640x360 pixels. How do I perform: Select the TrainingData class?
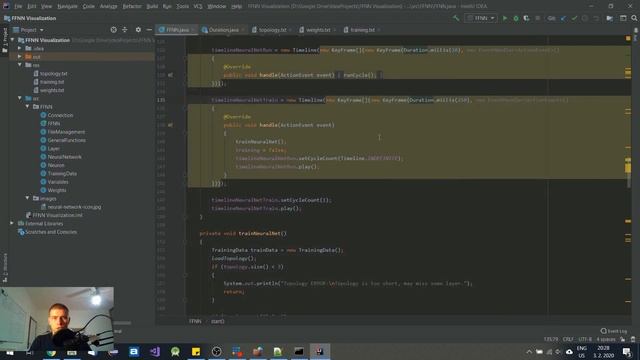[x=62, y=173]
